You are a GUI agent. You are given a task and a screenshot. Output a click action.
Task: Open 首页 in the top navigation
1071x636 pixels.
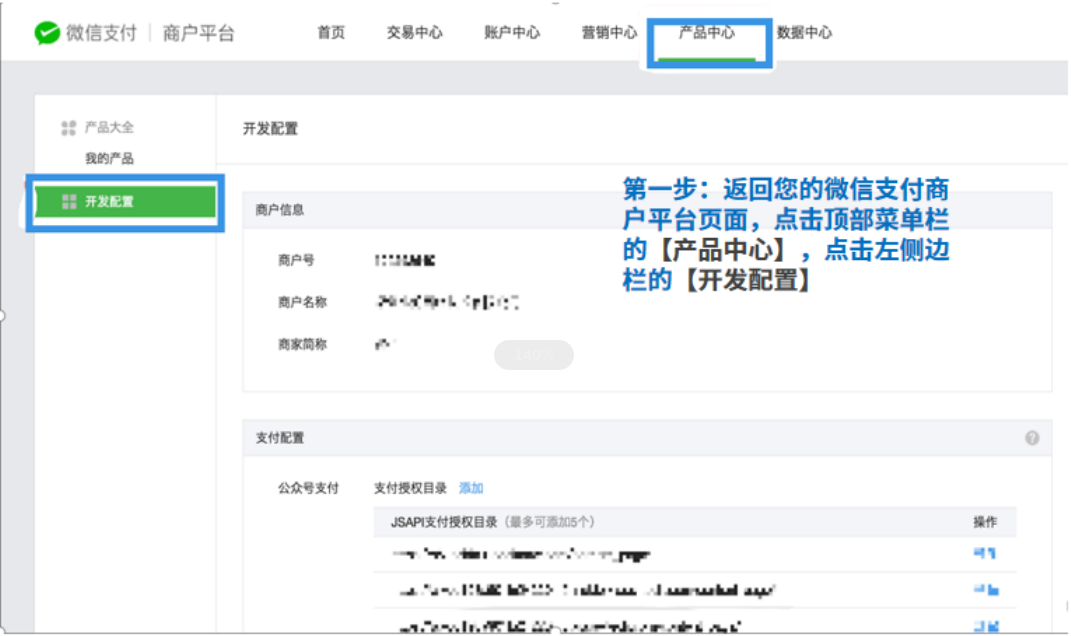click(x=331, y=32)
